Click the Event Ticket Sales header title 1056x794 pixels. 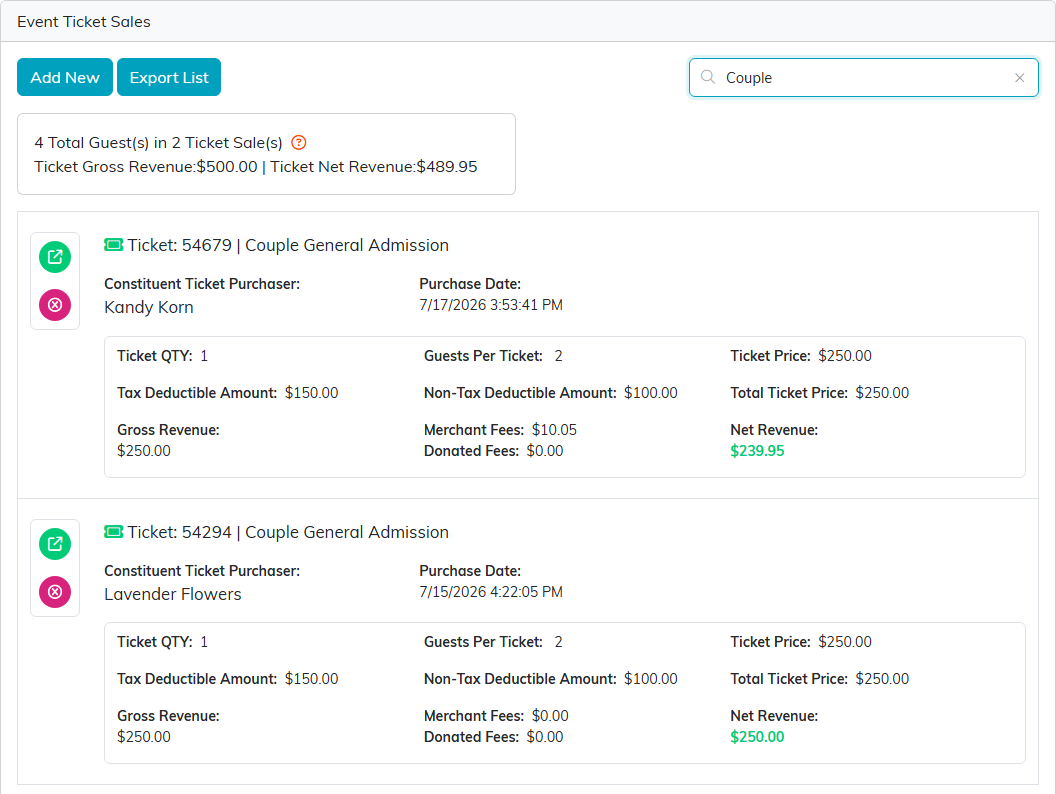pyautogui.click(x=84, y=22)
